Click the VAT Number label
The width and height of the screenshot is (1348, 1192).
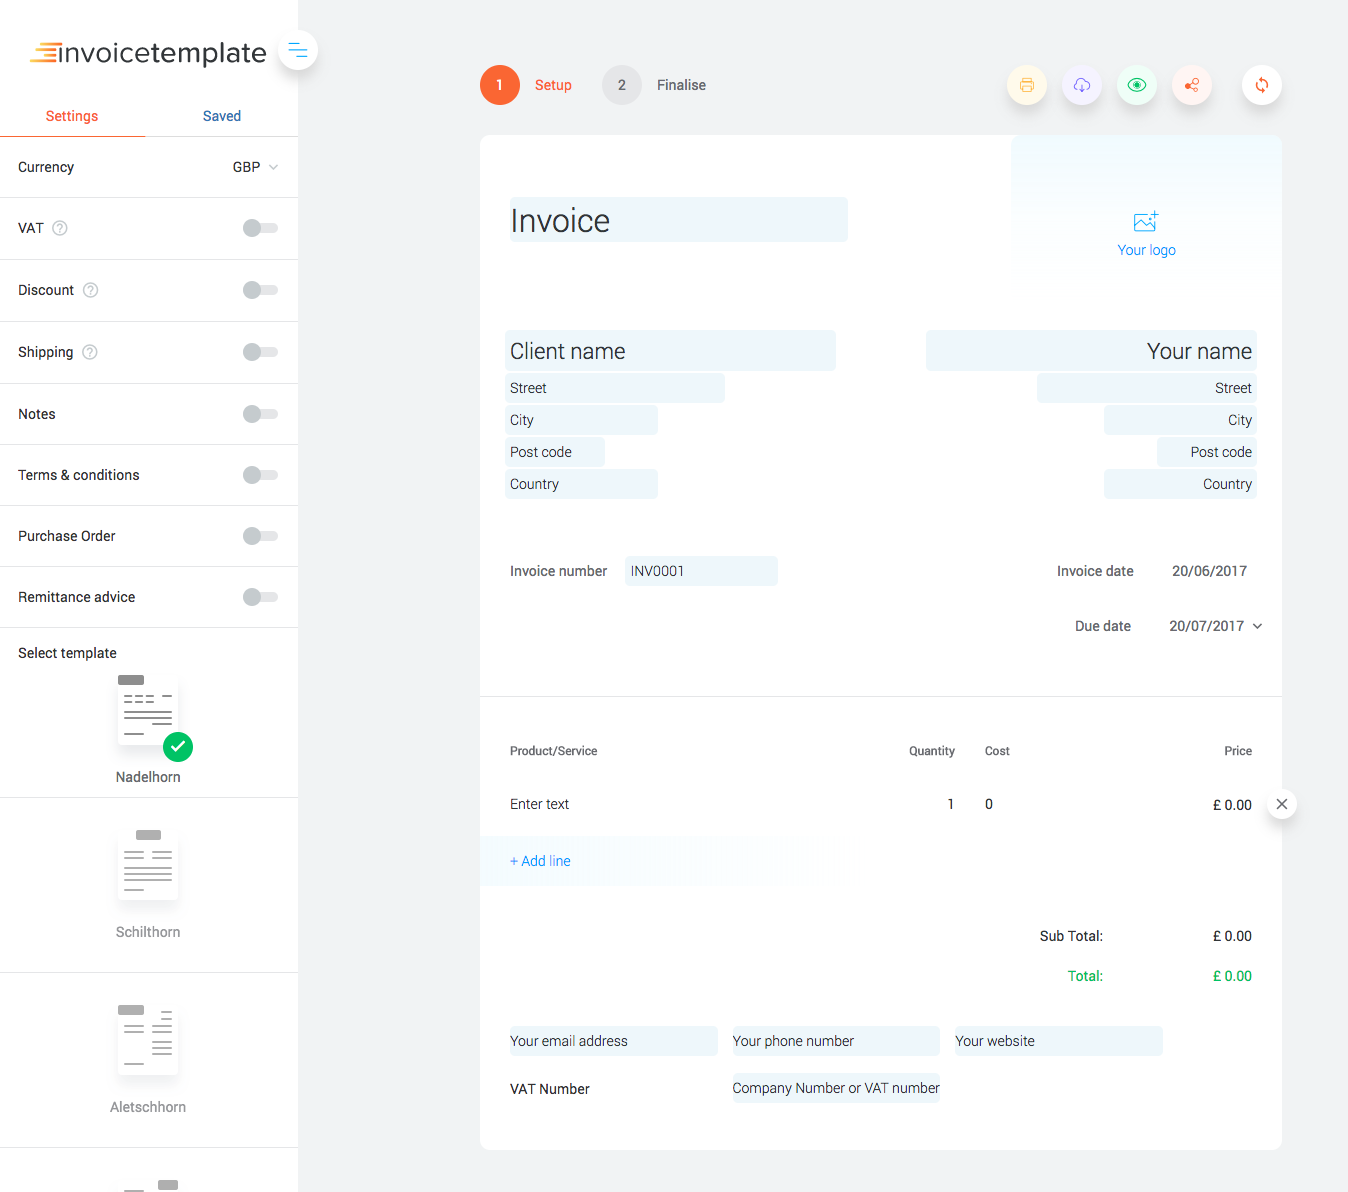(550, 1089)
